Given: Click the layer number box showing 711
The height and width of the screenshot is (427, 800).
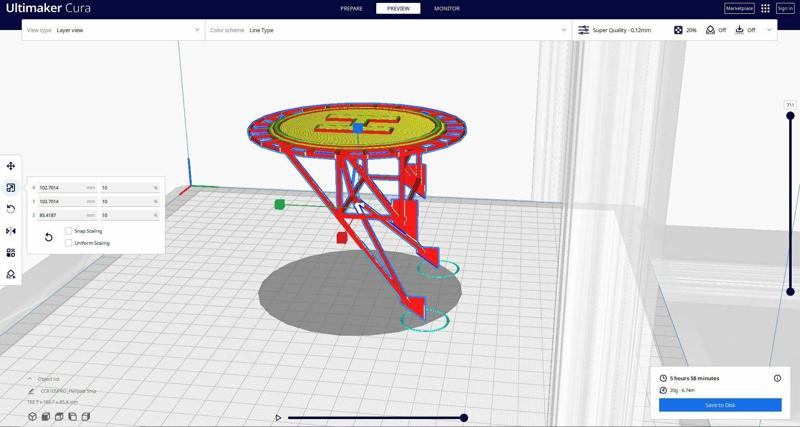Looking at the screenshot, I should 790,105.
